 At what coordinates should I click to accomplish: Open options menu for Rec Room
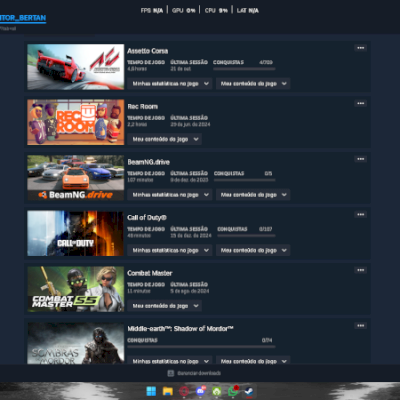click(x=360, y=103)
